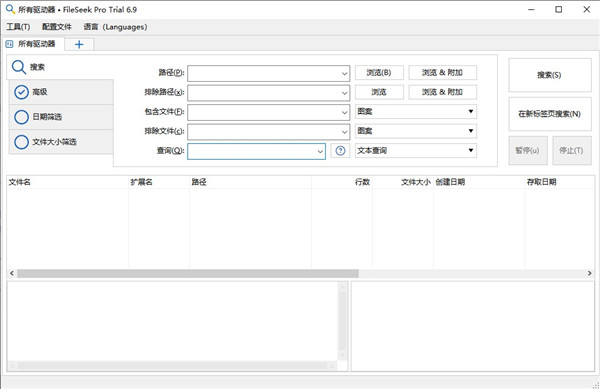Viewport: 600px width, 389px height.
Task: Open the 工具(T) menu
Action: (18, 27)
